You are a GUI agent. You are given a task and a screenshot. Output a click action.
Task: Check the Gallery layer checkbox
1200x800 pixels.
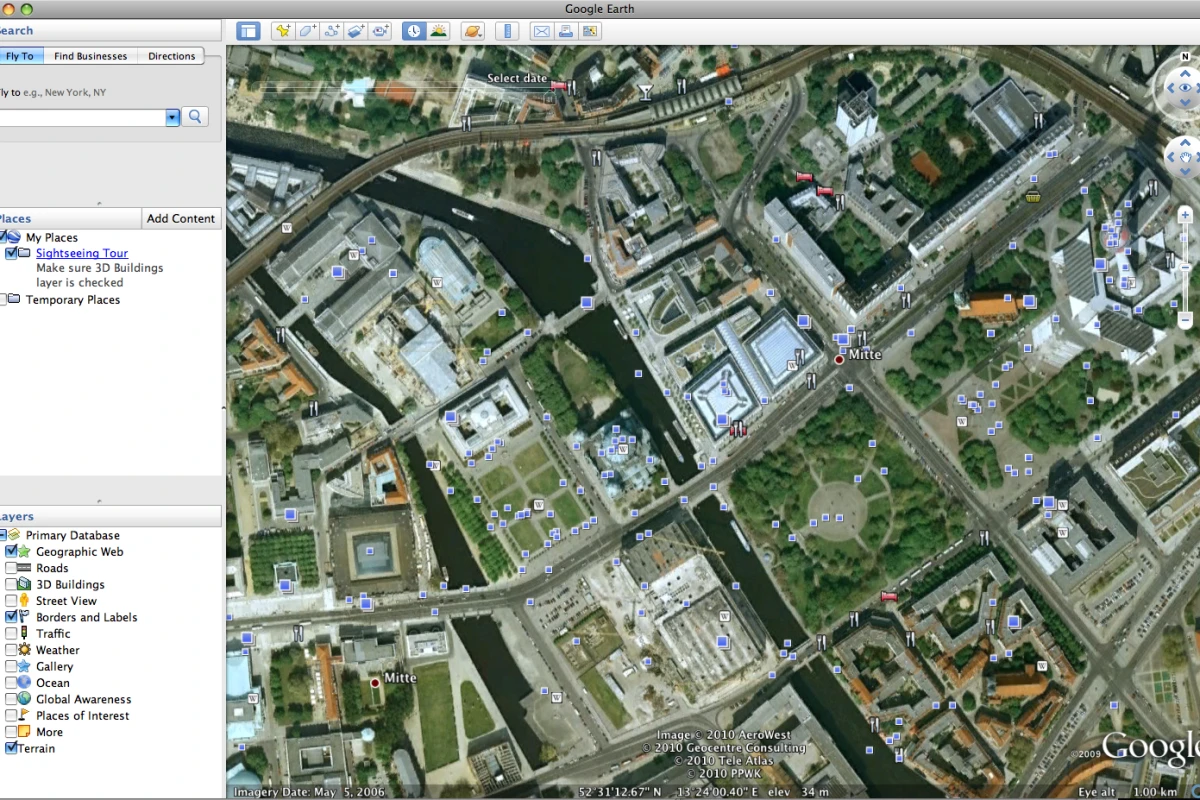pos(12,666)
